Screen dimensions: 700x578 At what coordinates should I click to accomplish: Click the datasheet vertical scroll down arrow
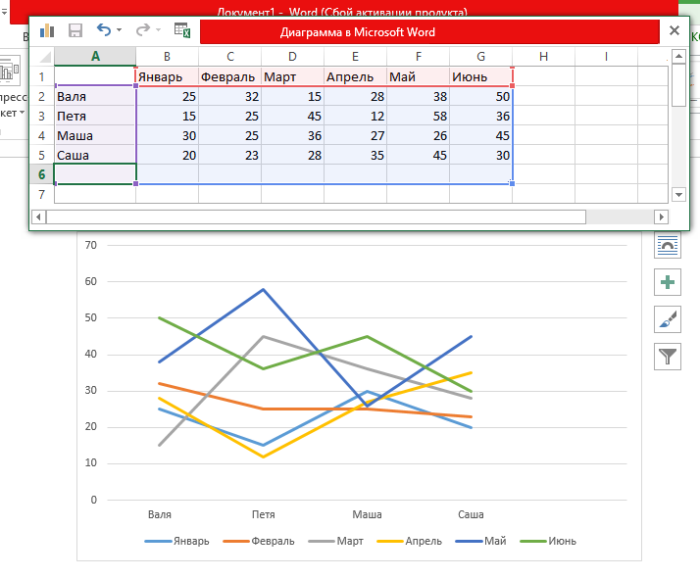click(x=679, y=195)
